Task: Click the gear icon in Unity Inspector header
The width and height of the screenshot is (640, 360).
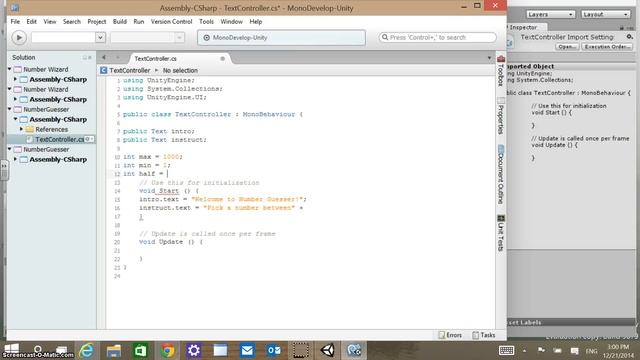Action: tap(629, 37)
